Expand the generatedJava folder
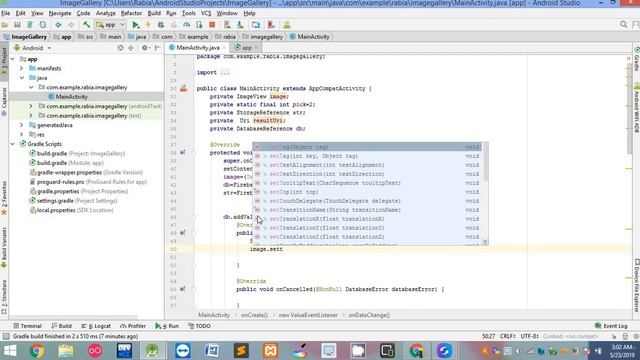 point(22,125)
